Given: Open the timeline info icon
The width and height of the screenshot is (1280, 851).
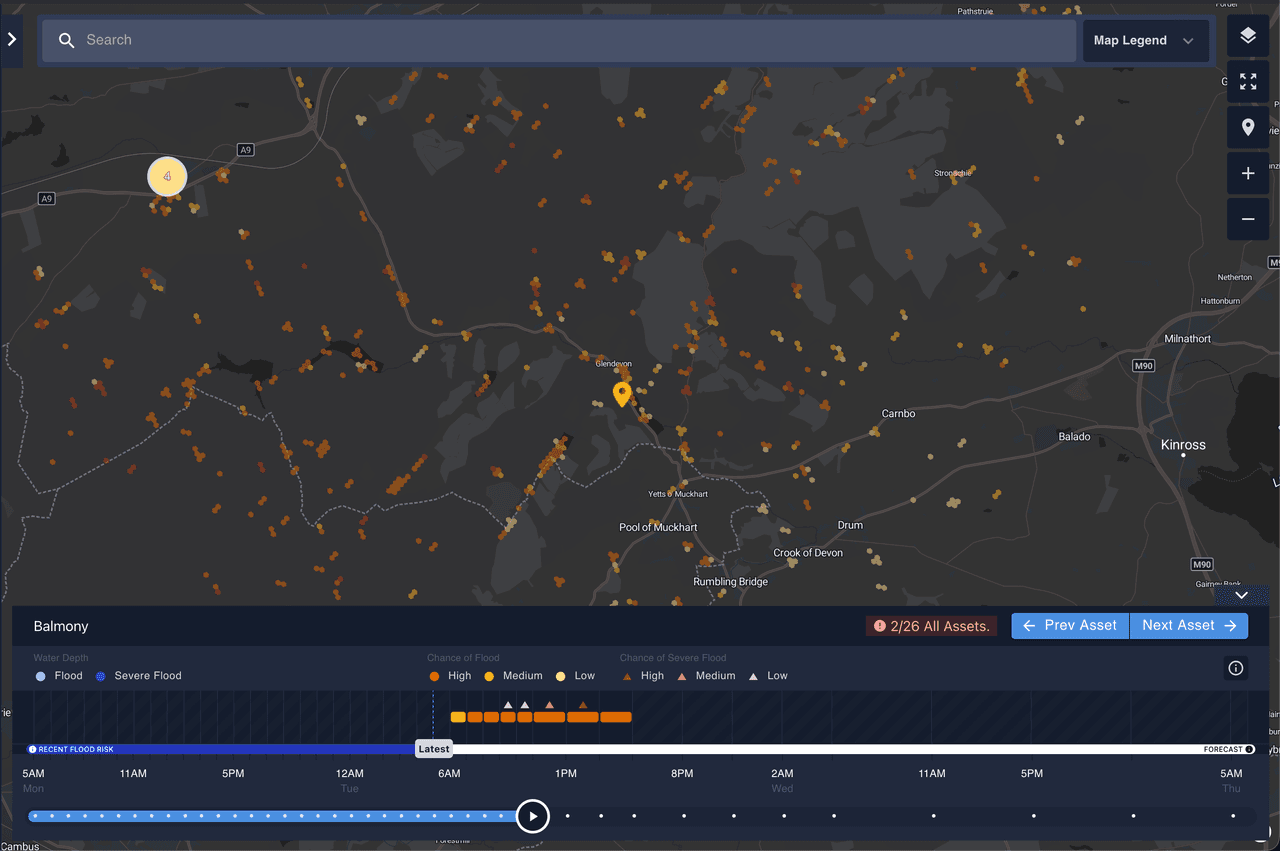Looking at the screenshot, I should [x=1236, y=668].
